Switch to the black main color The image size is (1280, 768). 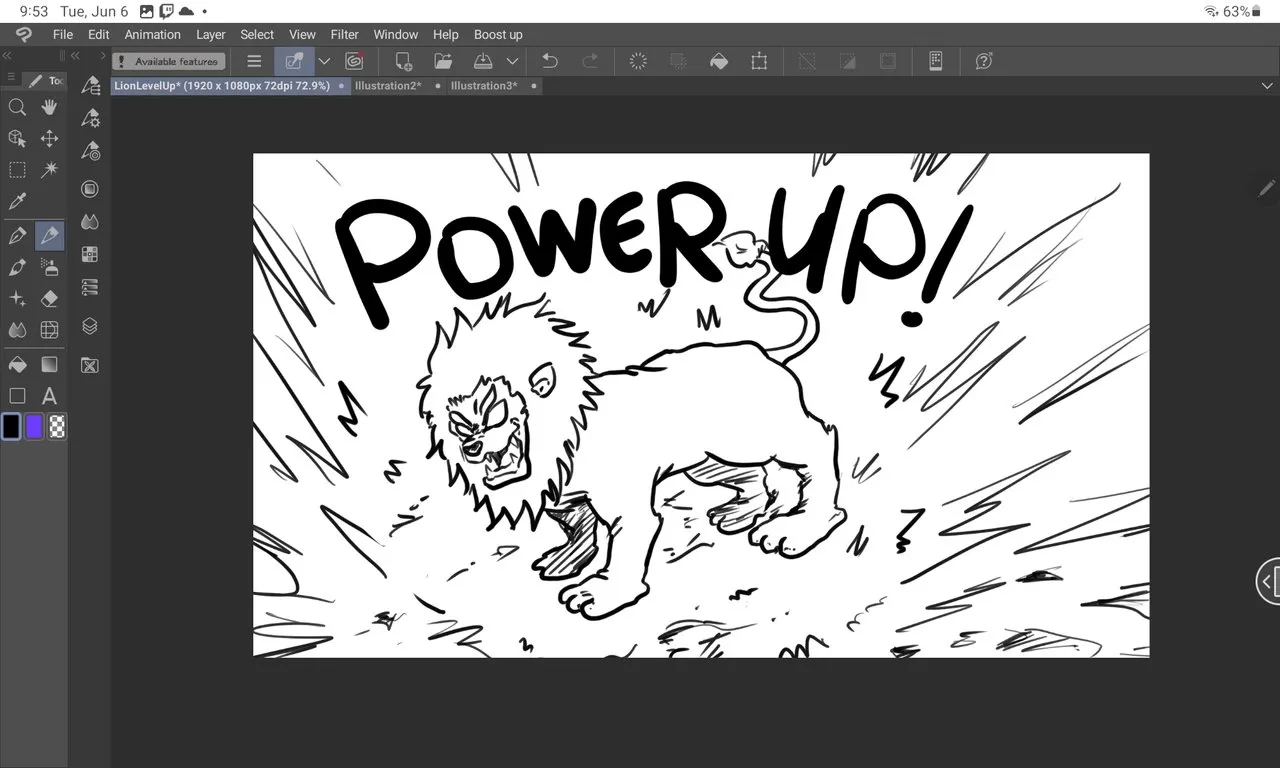11,427
